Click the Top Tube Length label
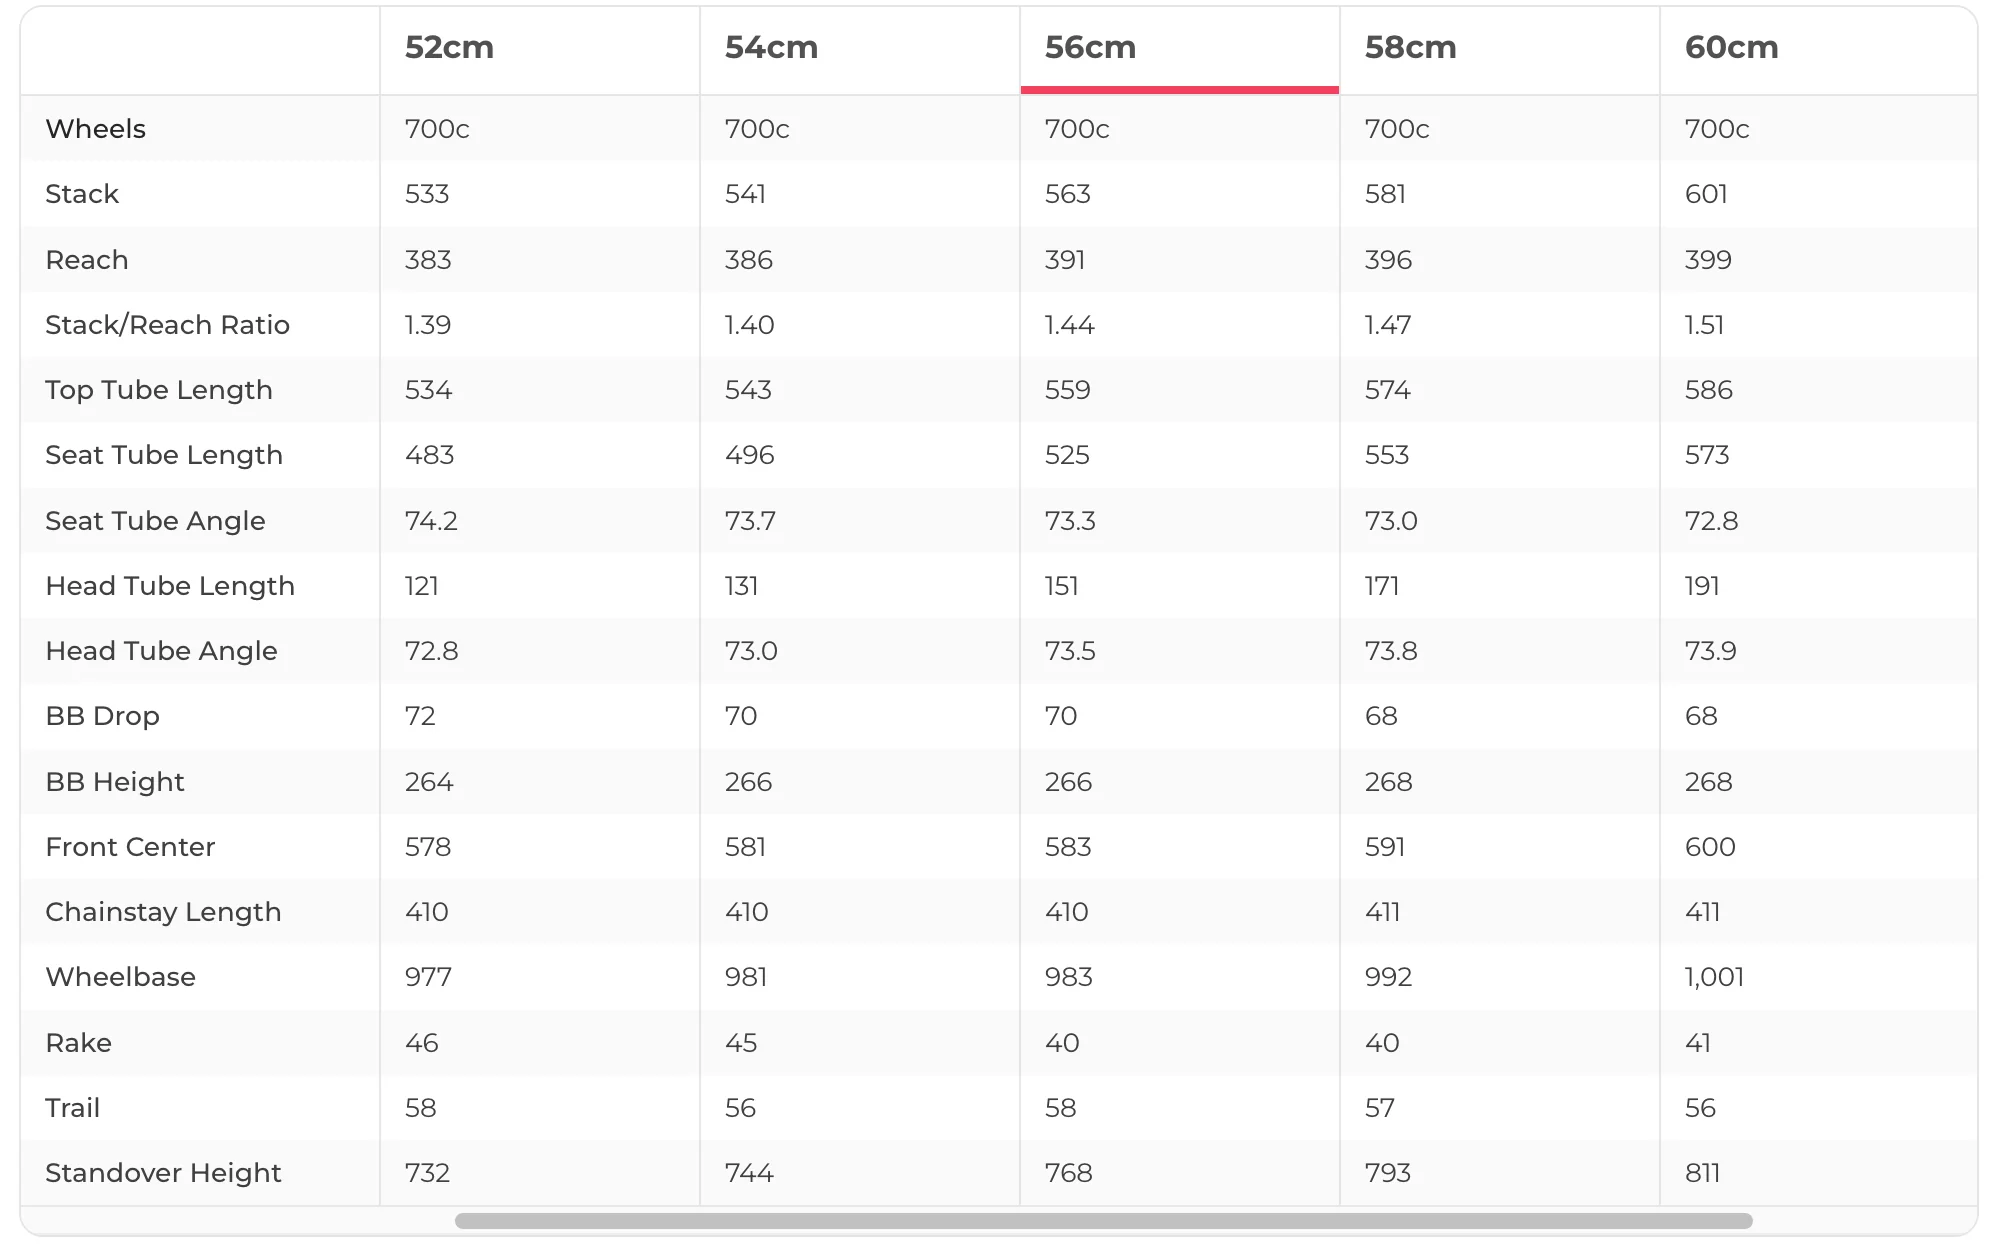Image resolution: width=1992 pixels, height=1254 pixels. point(159,390)
